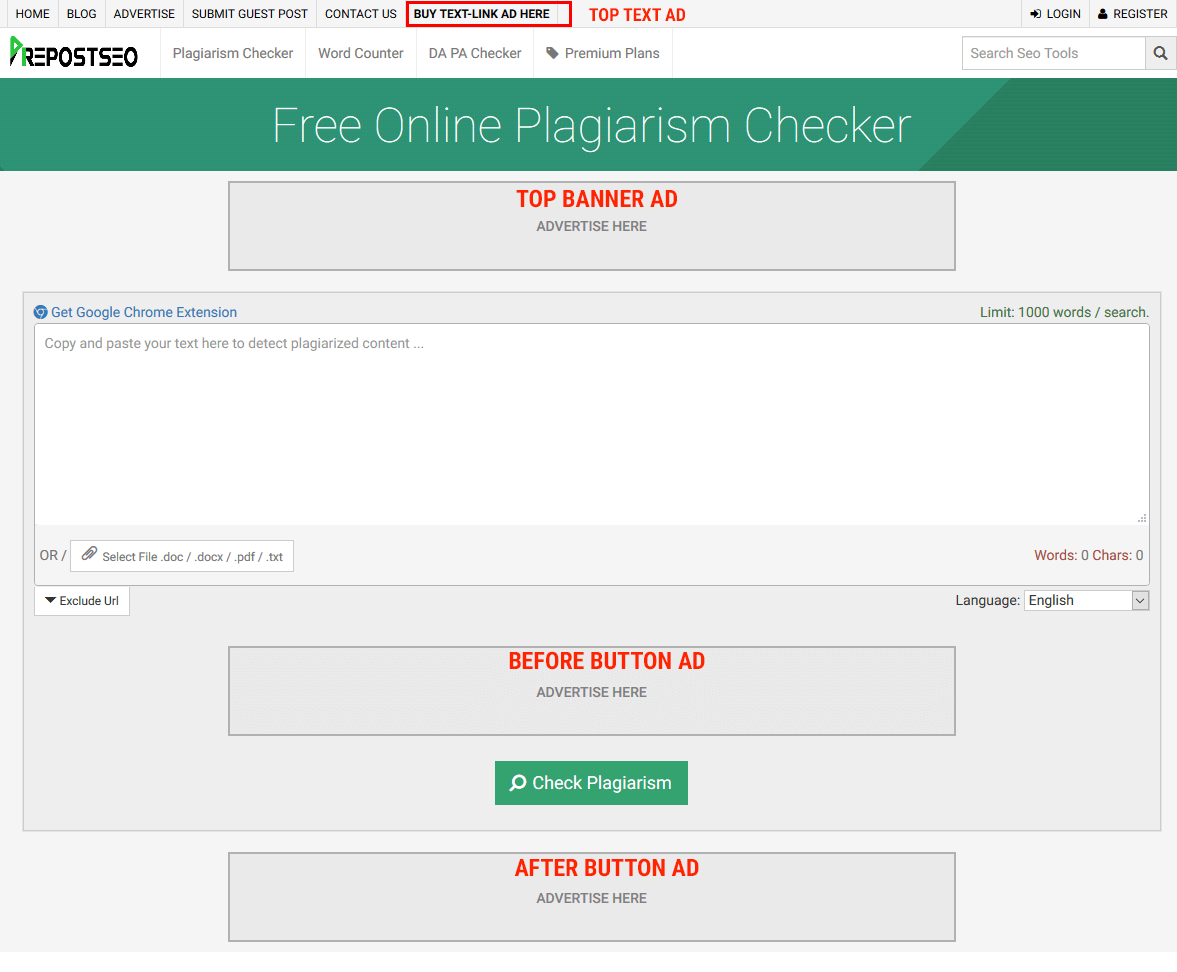The width and height of the screenshot is (1177, 972).
Task: Click Buy Text-Link Ad Here link
Action: (x=482, y=14)
